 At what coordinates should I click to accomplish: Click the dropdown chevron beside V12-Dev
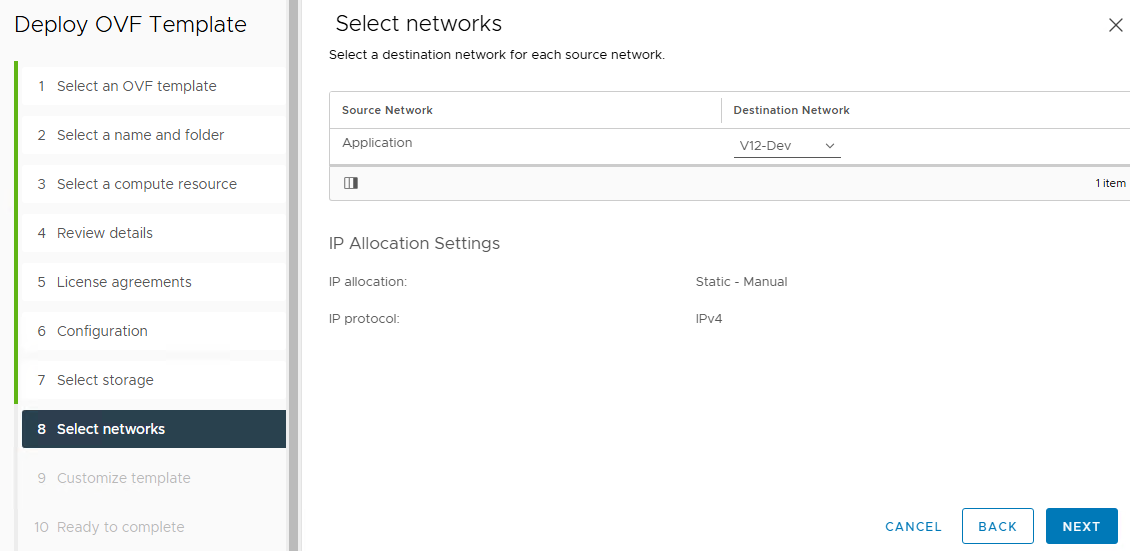tap(830, 146)
